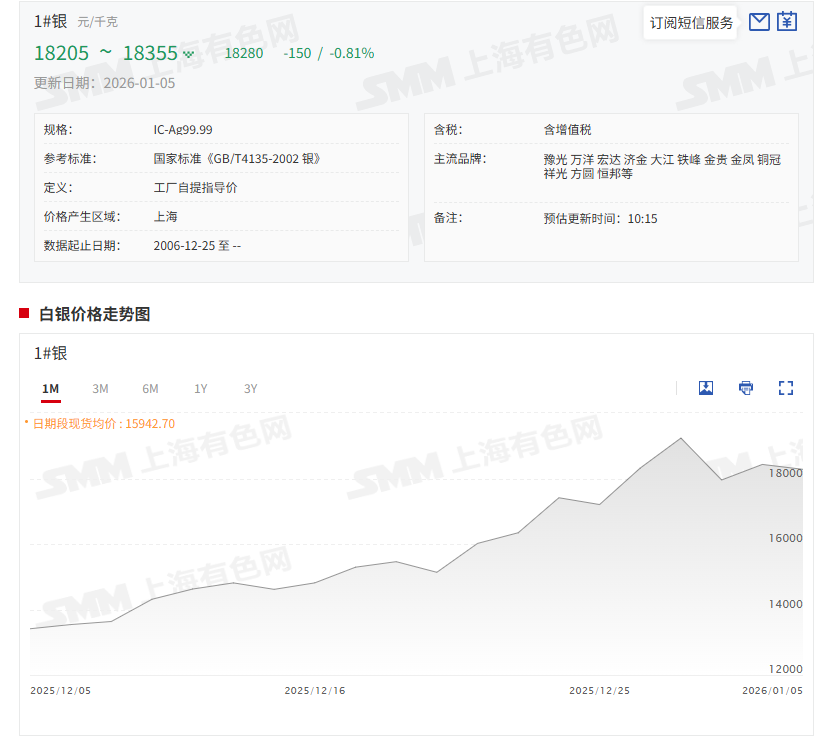This screenshot has height=748, width=816.
Task: Show the 1Y price trend
Action: (201, 389)
